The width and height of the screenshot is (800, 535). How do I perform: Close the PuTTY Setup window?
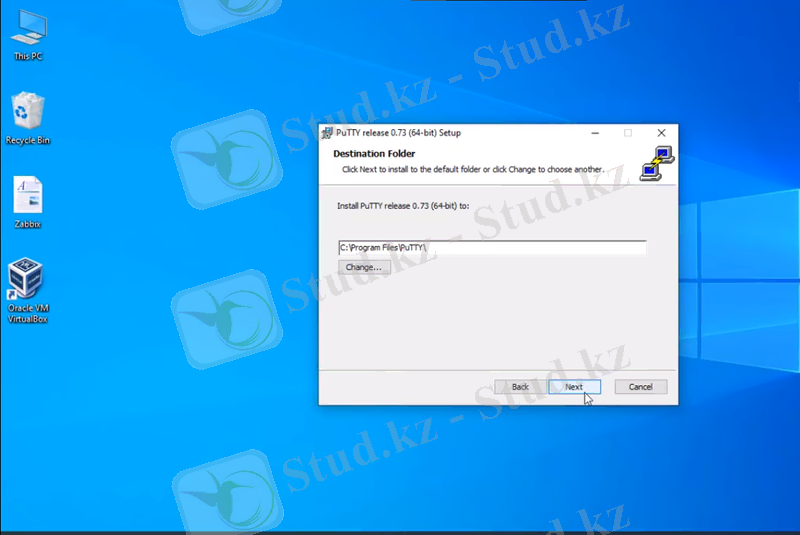(661, 133)
